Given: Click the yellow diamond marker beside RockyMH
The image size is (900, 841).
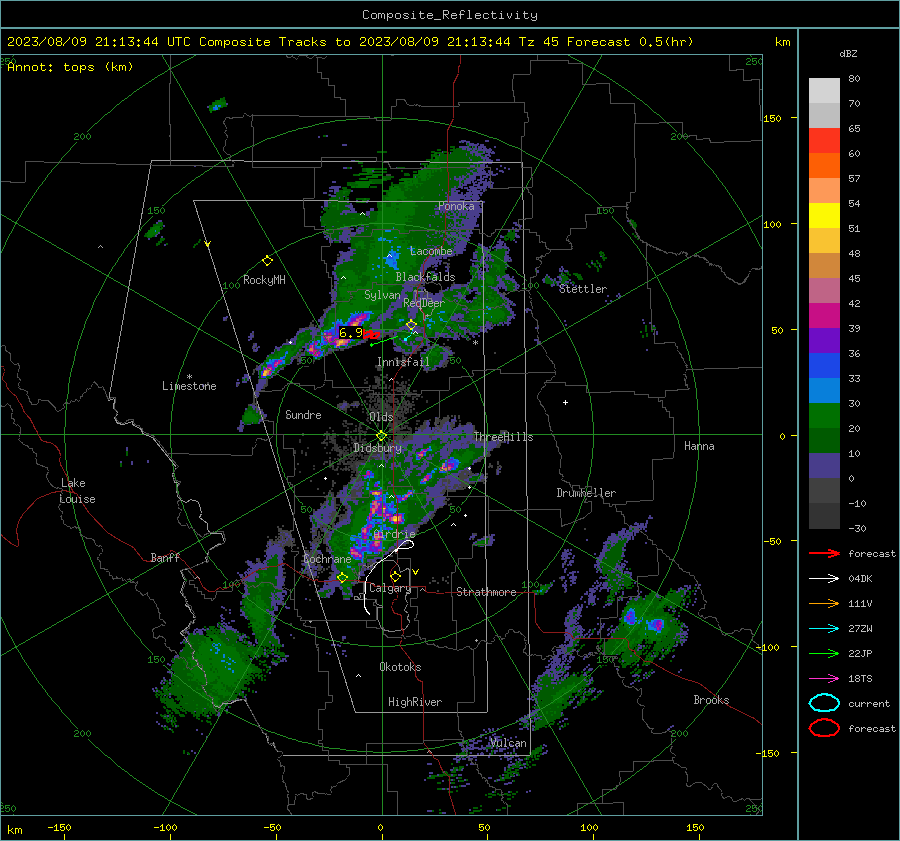Looking at the screenshot, I should pos(267,261).
